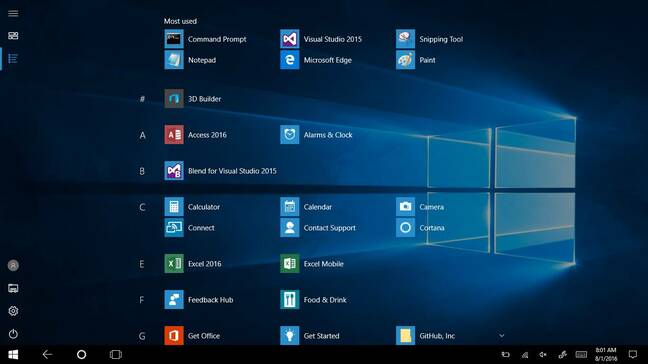This screenshot has height=364, width=648.
Task: Open the GitHub, Inc folder icon
Action: (405, 335)
